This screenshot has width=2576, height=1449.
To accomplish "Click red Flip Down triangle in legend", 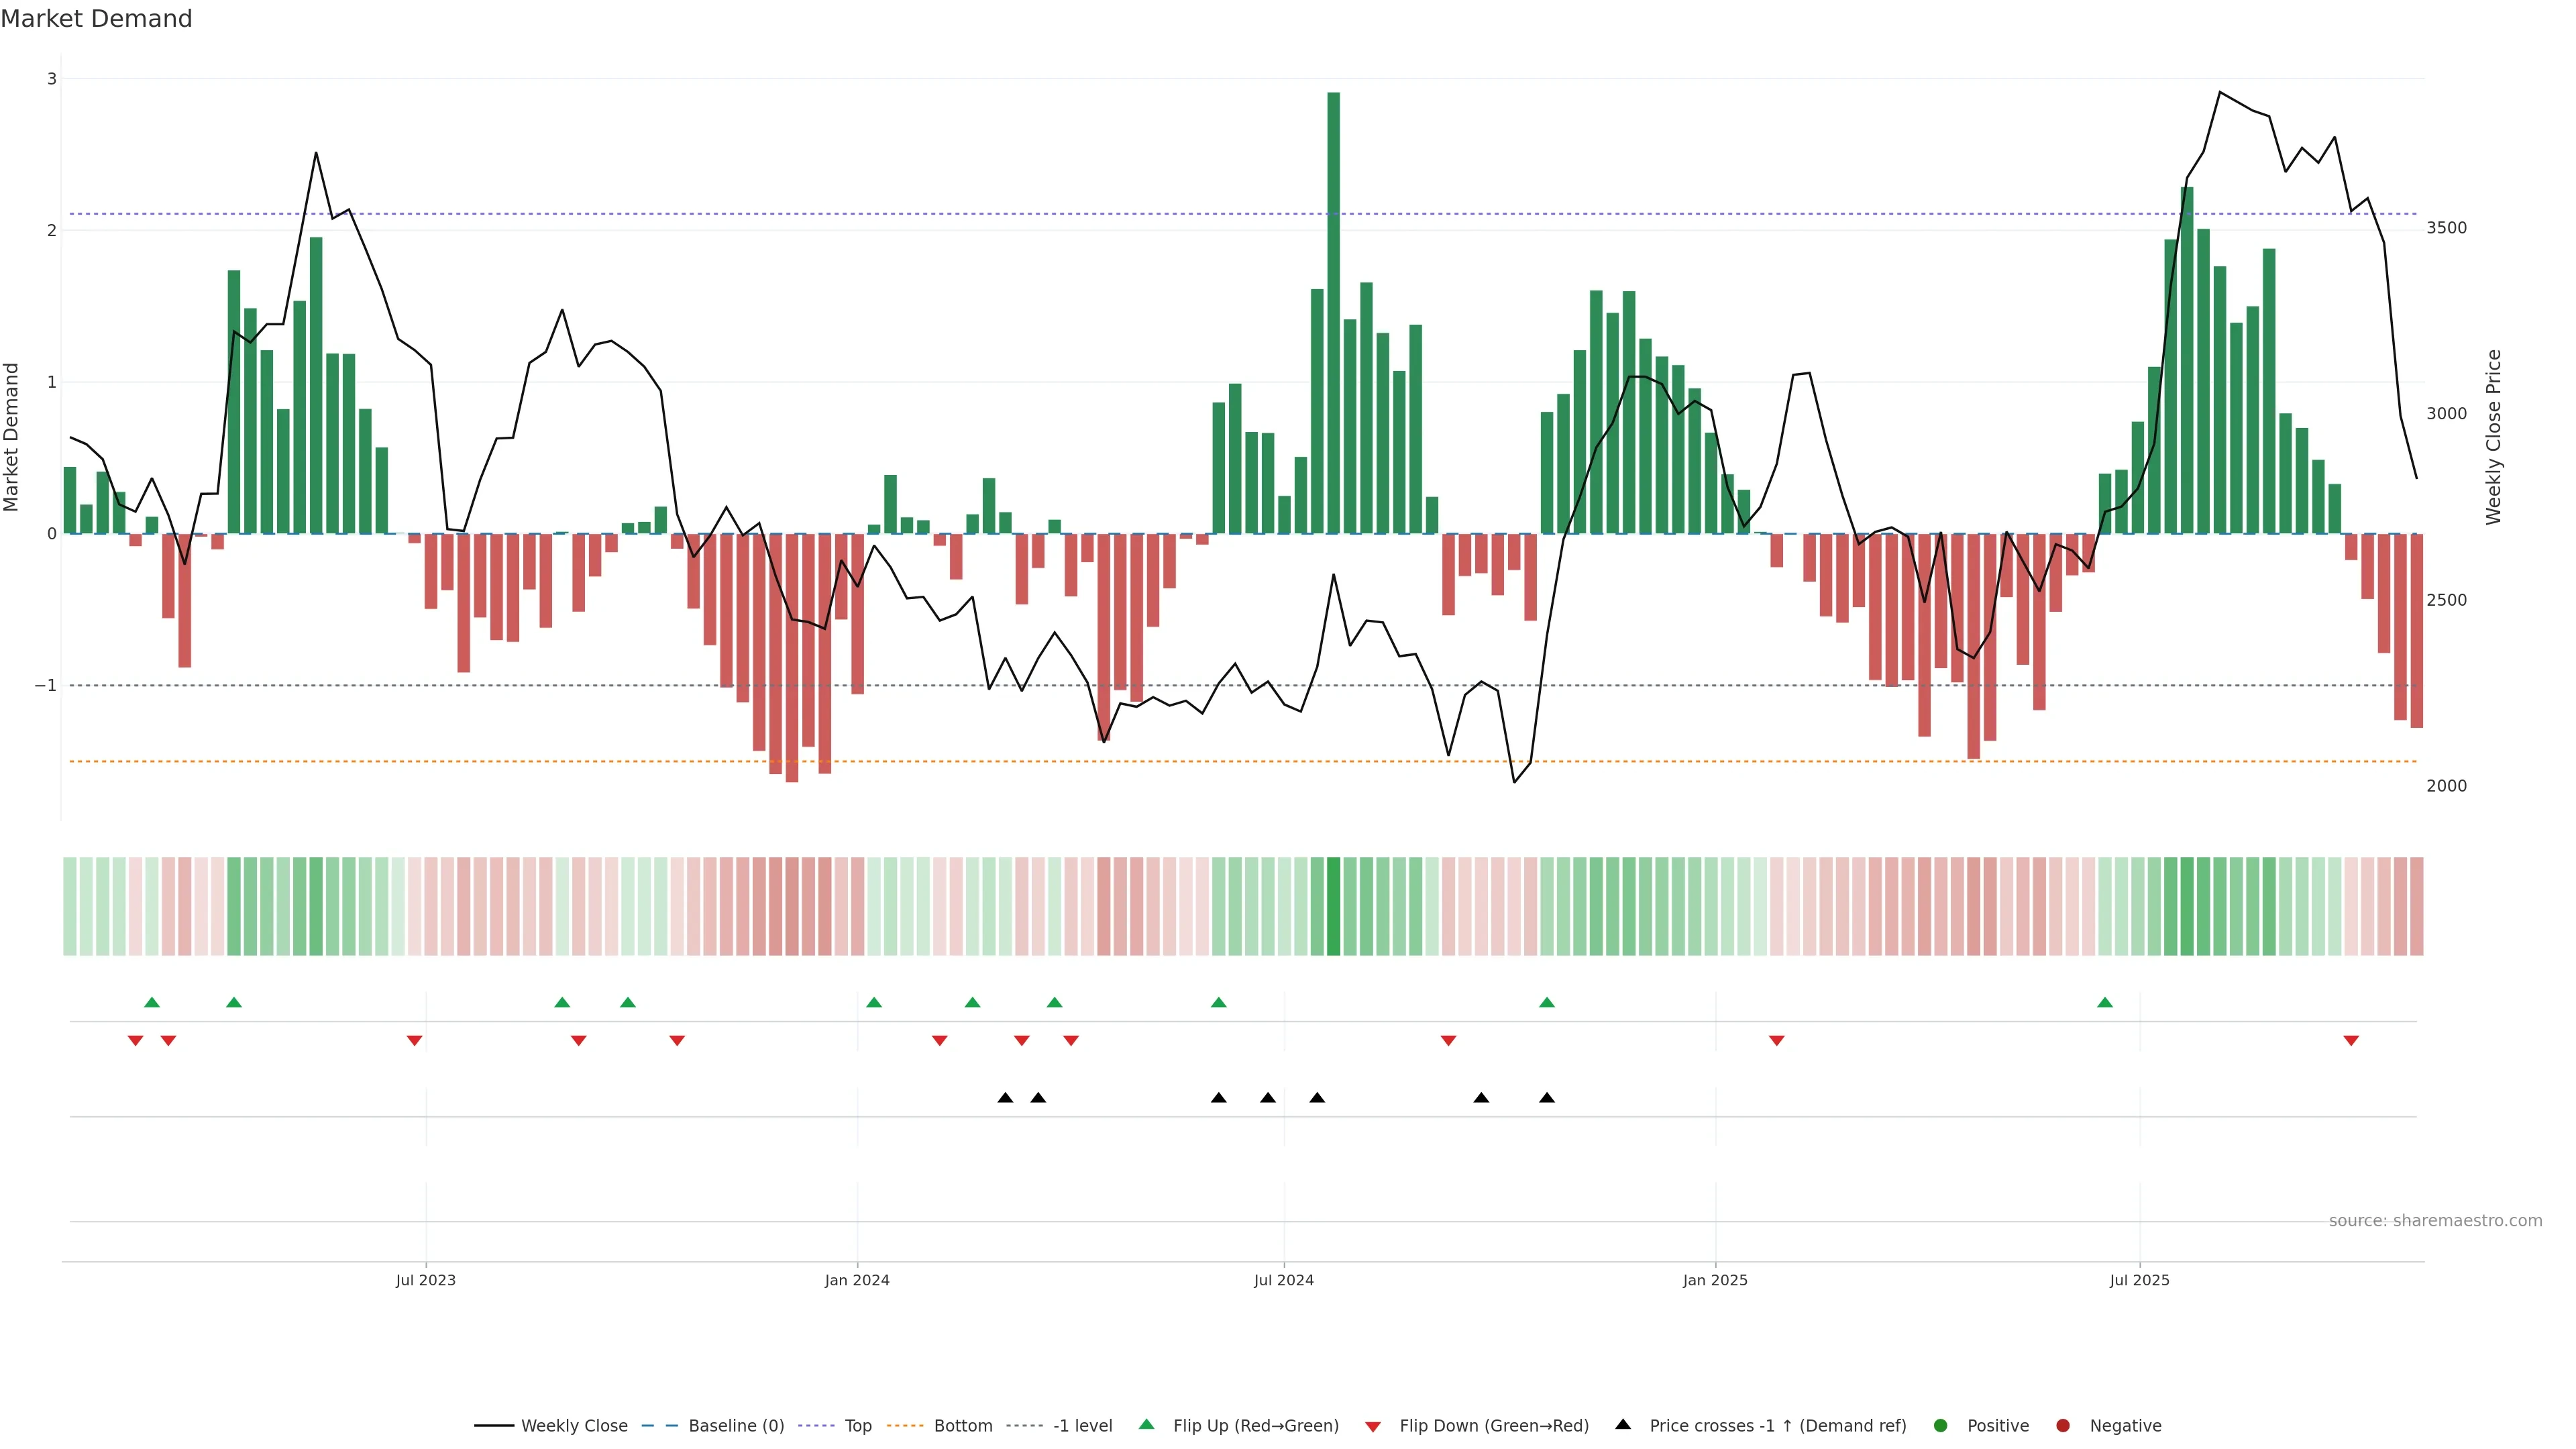I will click(x=1373, y=1426).
